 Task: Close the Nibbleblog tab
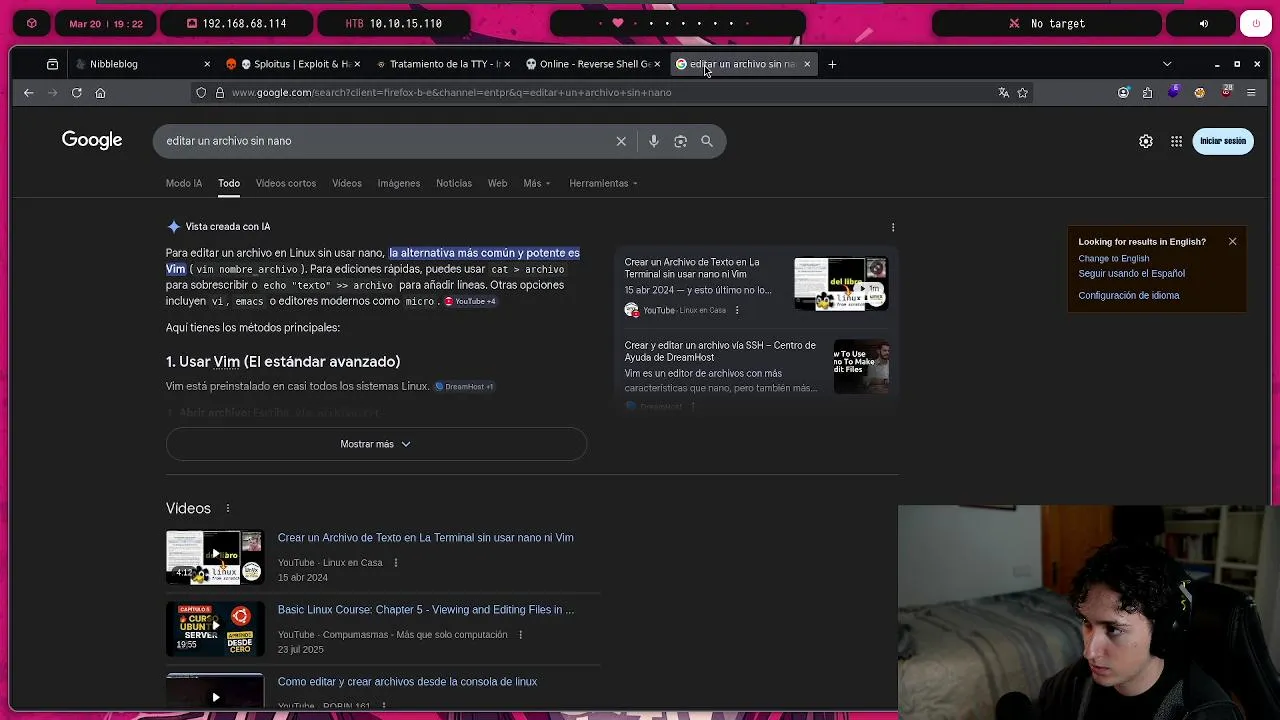point(207,64)
